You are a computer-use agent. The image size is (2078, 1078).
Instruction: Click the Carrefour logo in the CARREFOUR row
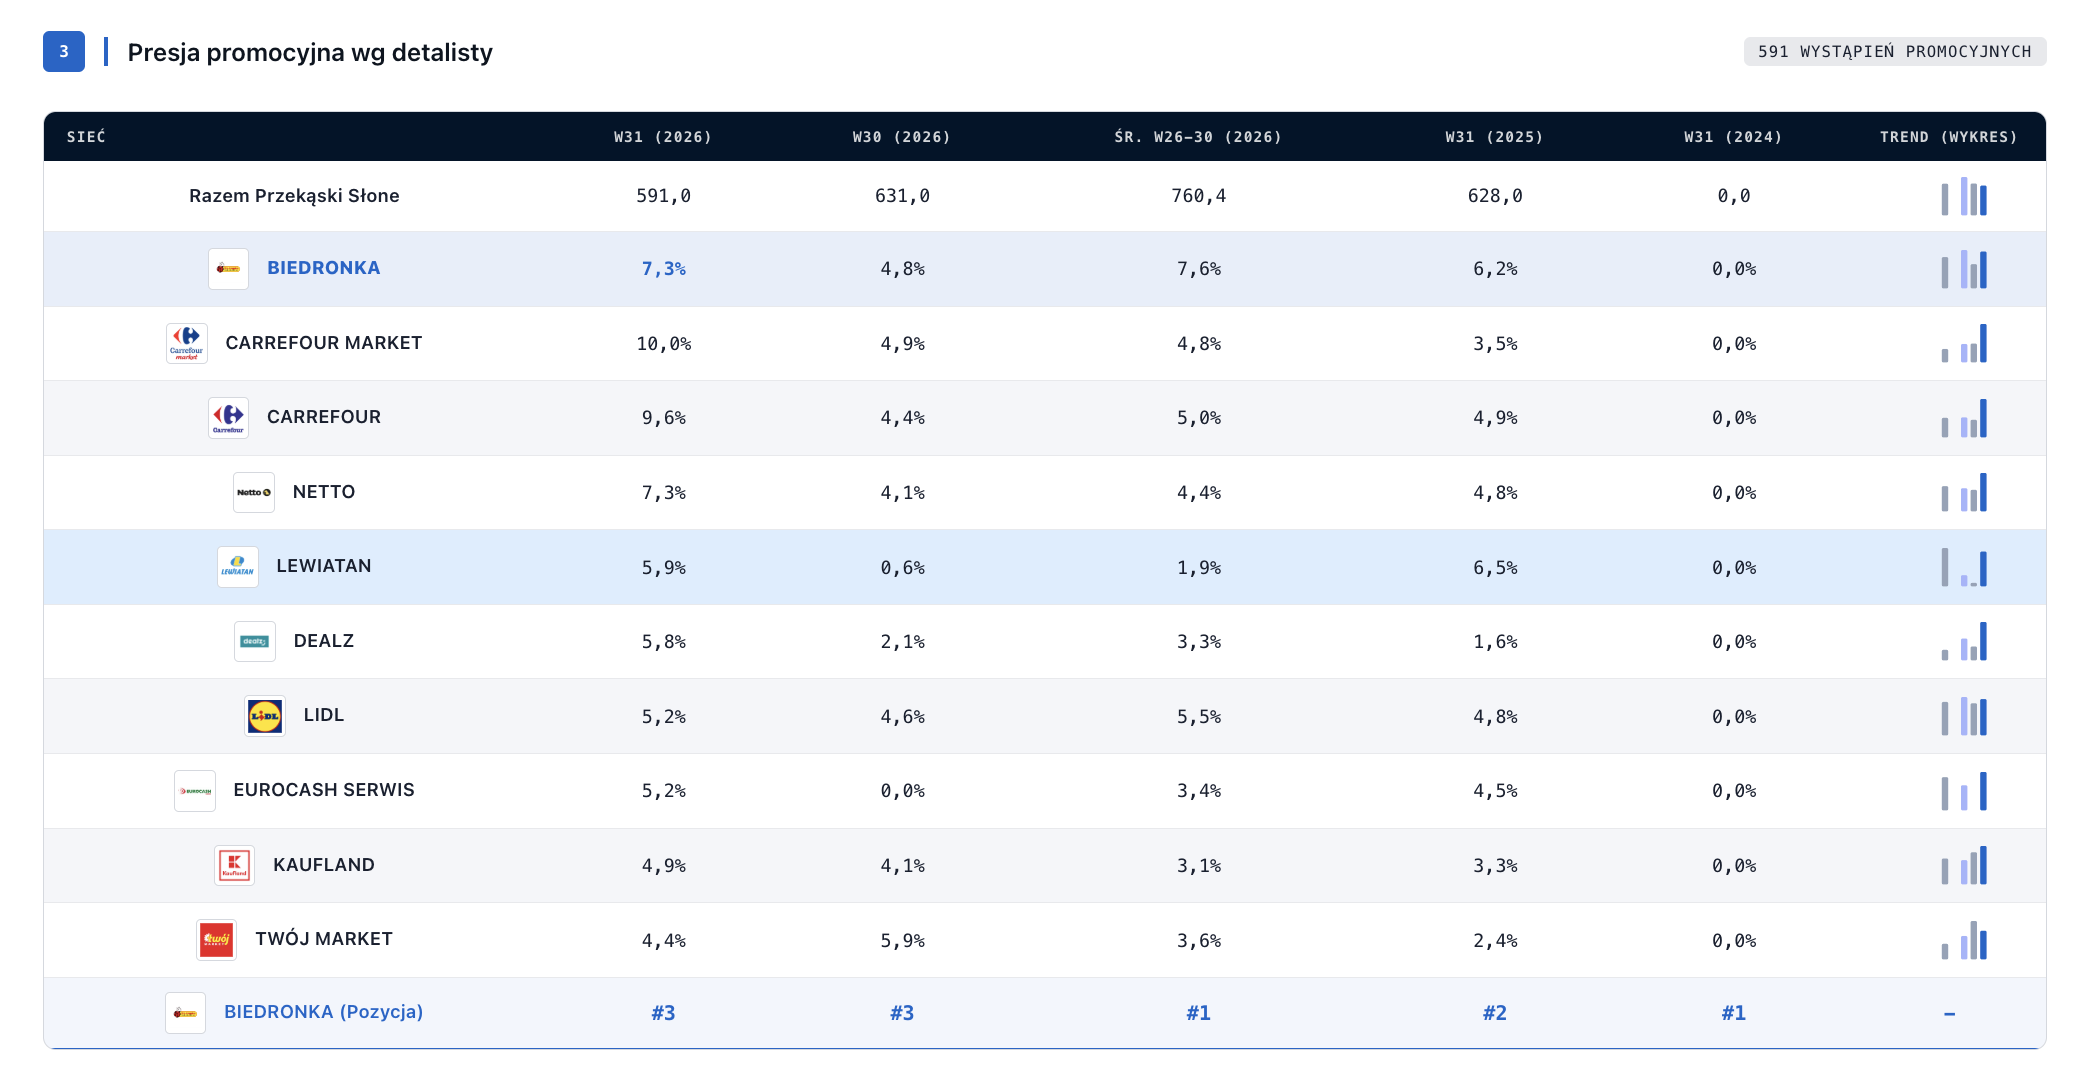[x=228, y=418]
